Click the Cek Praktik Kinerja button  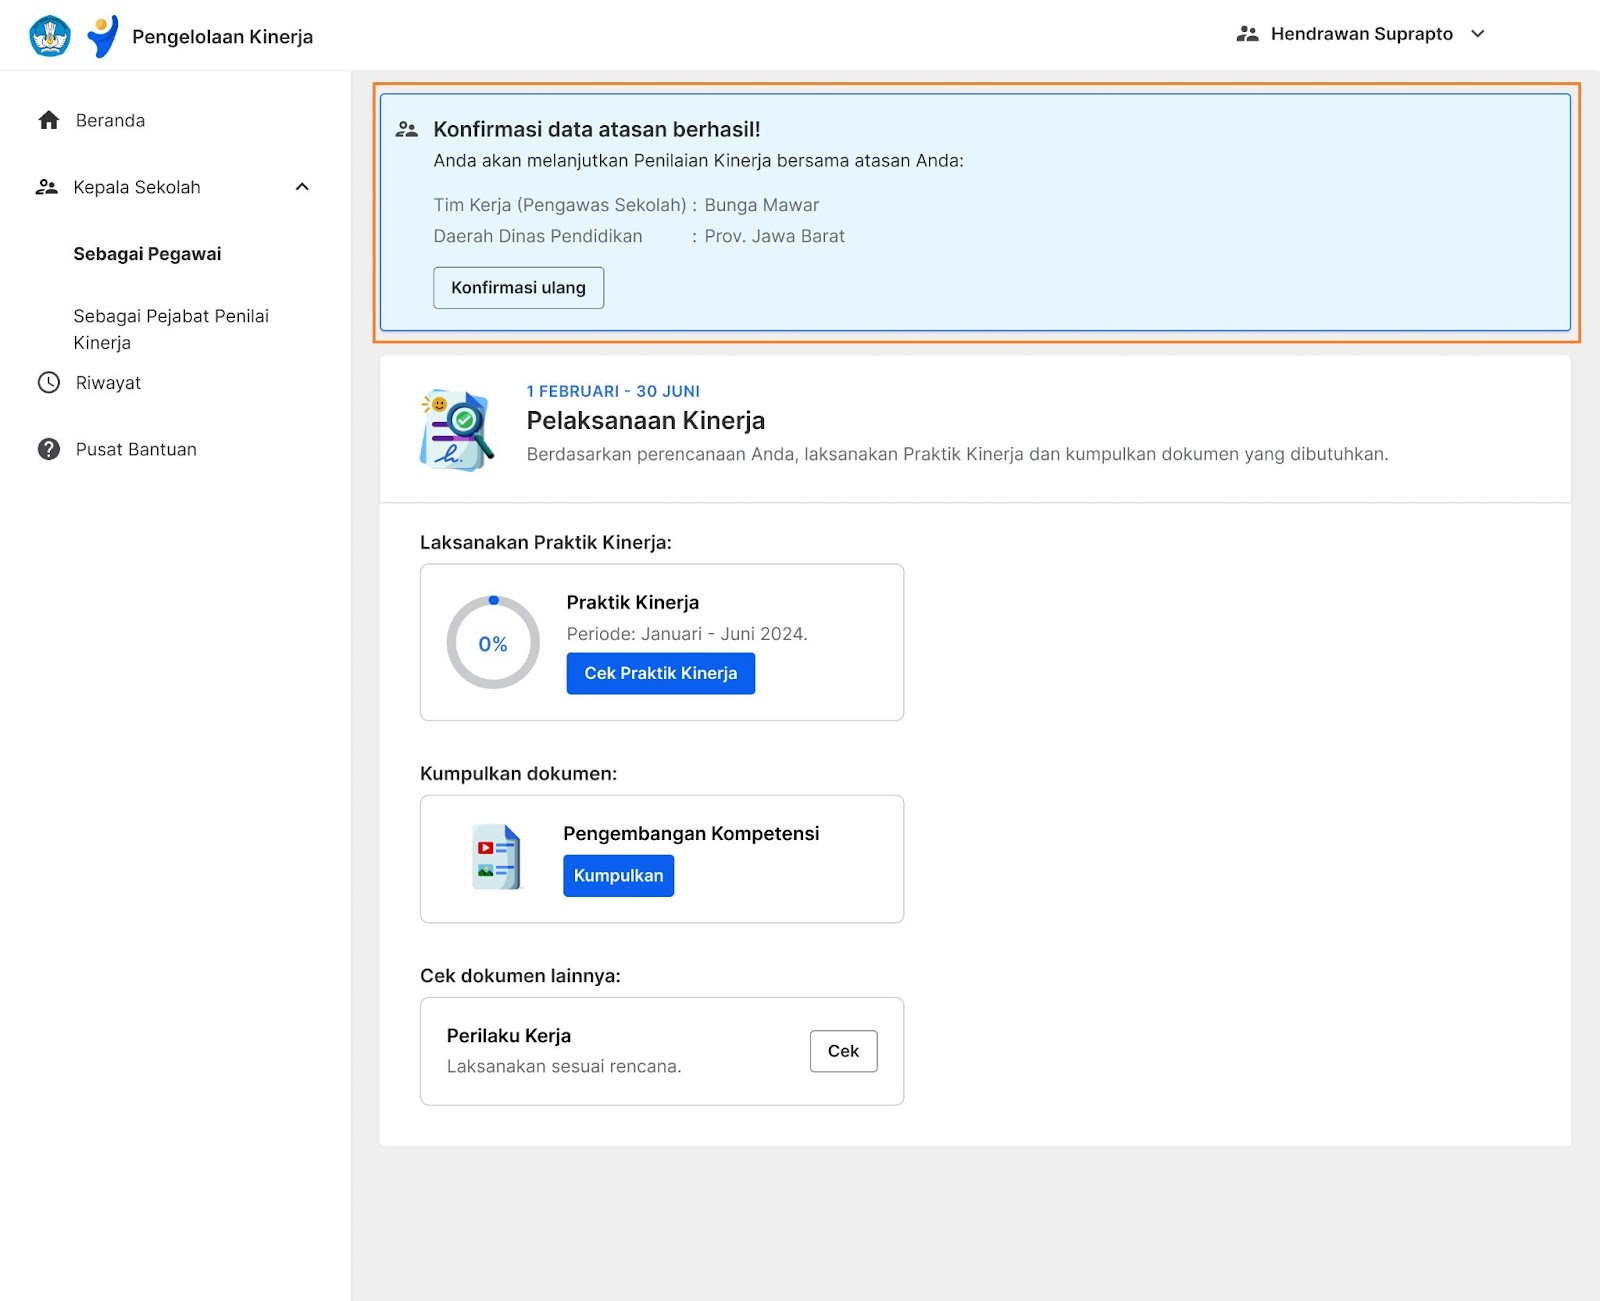661,673
